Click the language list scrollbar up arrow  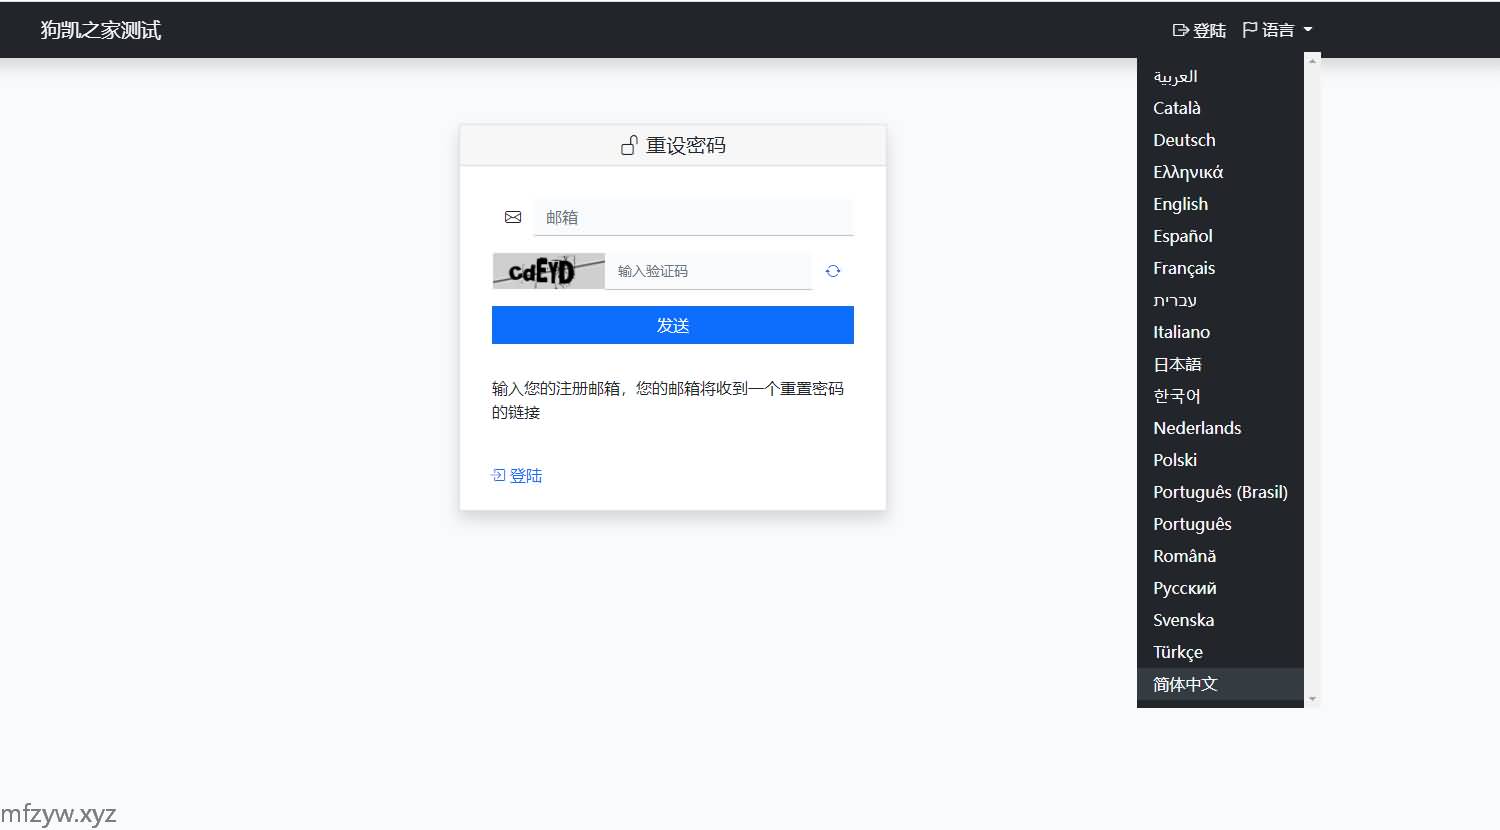[x=1312, y=61]
